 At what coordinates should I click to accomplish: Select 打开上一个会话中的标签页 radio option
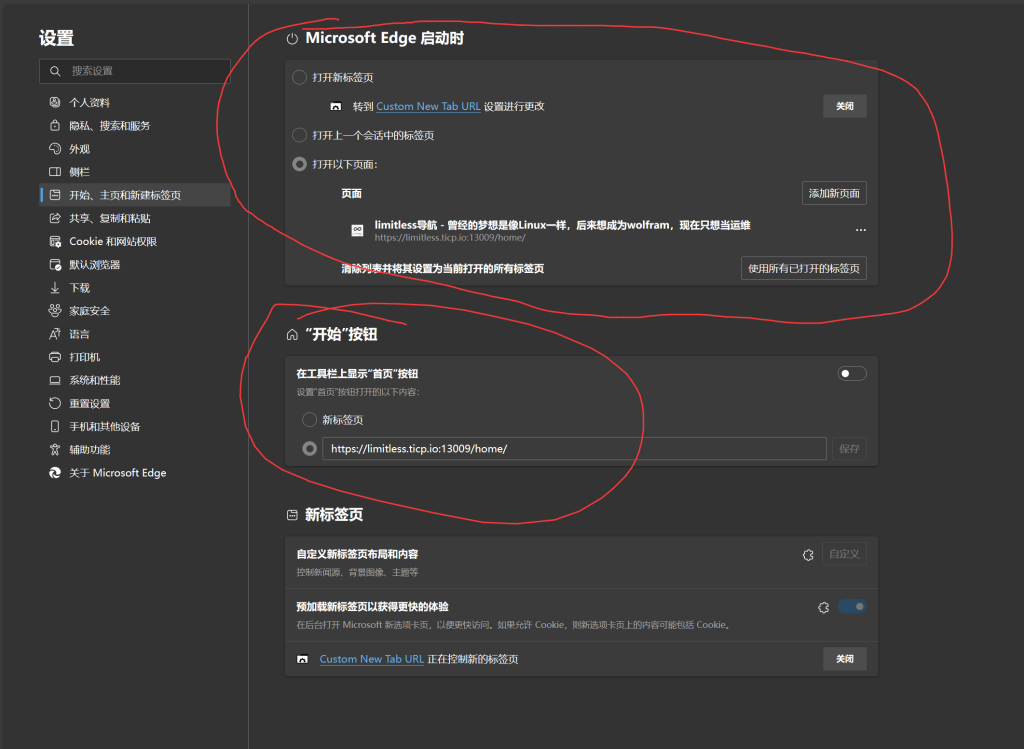coord(299,135)
